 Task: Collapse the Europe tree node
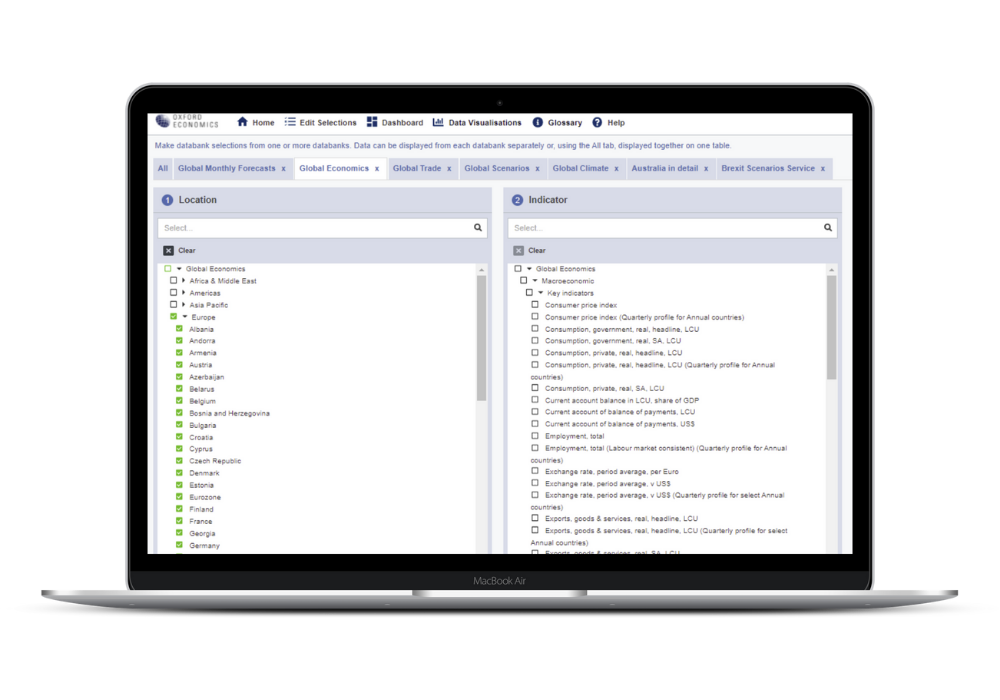(x=185, y=317)
